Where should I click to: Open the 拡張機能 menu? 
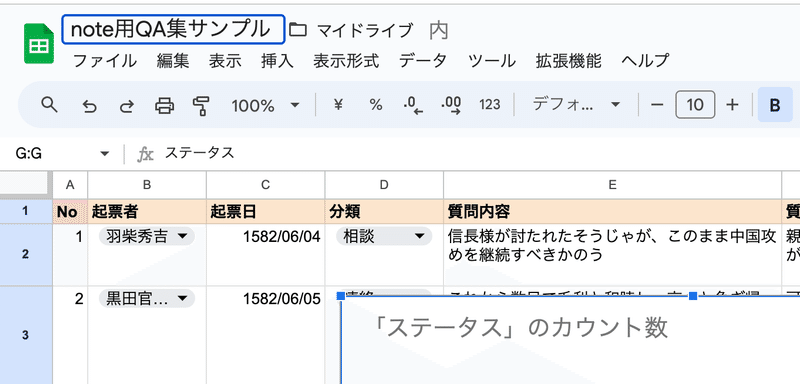click(x=568, y=61)
